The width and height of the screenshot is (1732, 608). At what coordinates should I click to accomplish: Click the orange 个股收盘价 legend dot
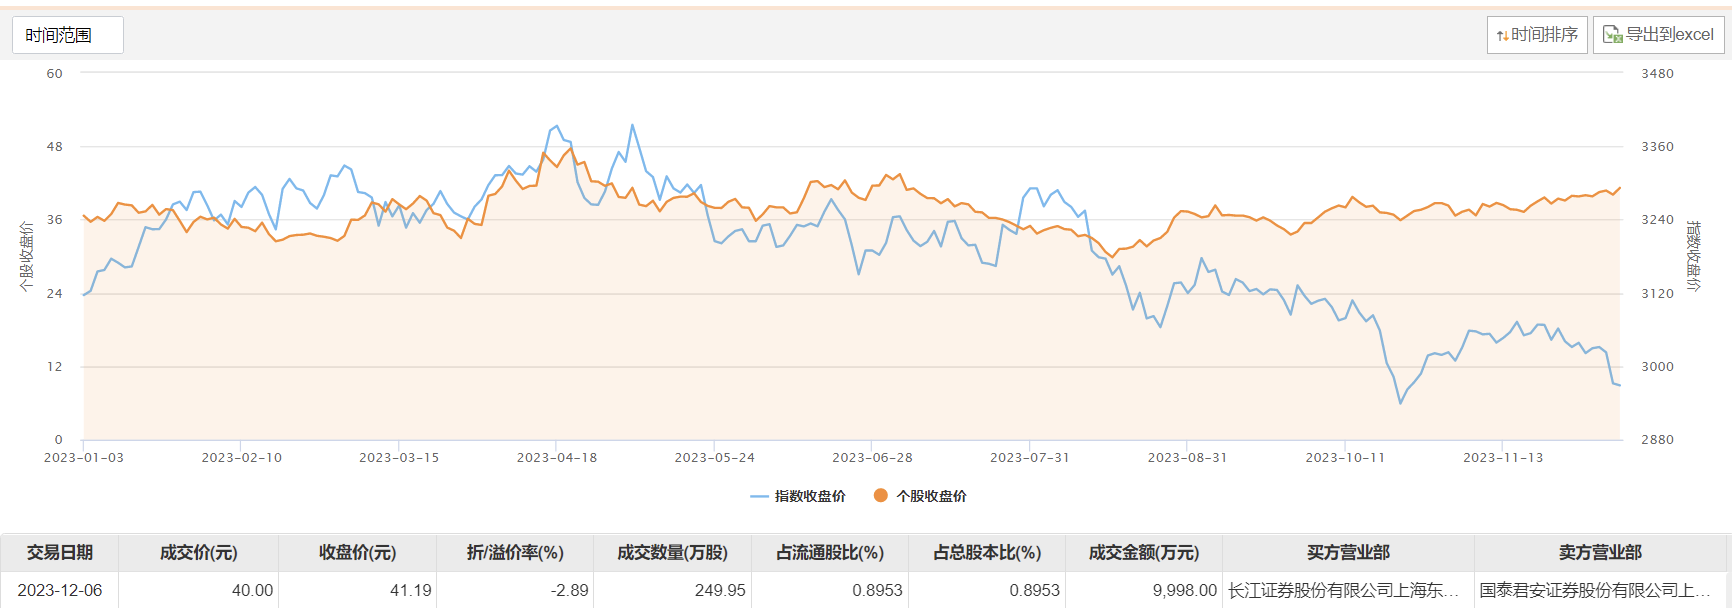coord(880,495)
